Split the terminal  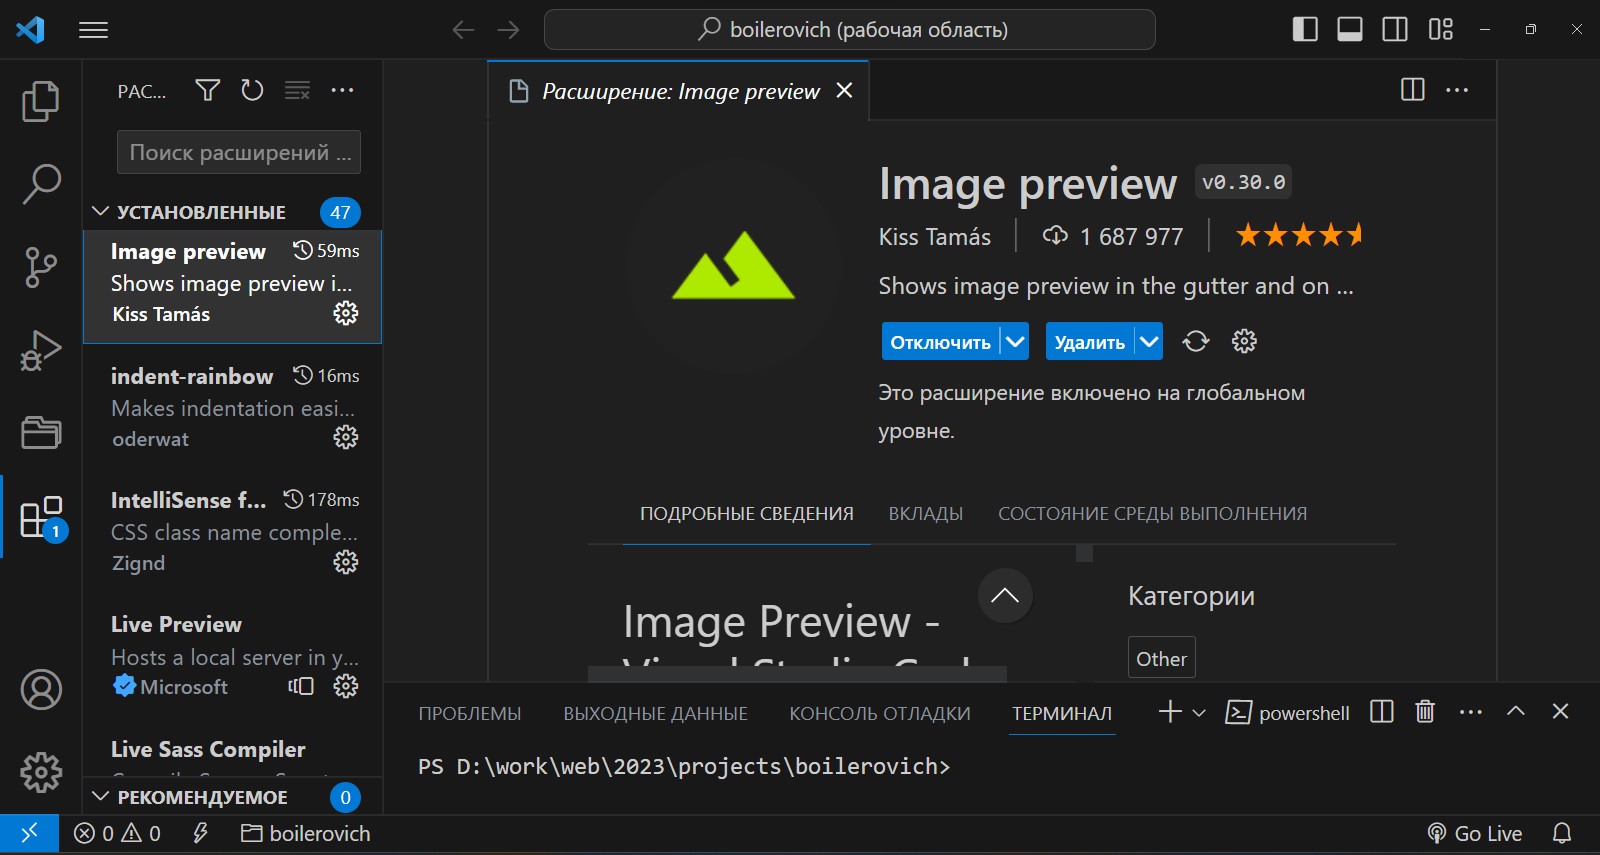(1382, 712)
